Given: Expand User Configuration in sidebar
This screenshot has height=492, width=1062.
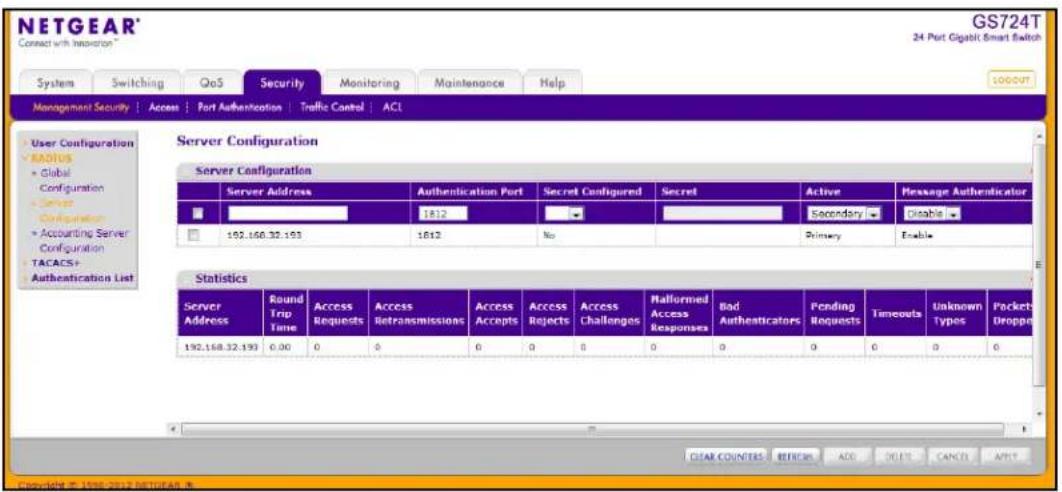Looking at the screenshot, I should 82,144.
